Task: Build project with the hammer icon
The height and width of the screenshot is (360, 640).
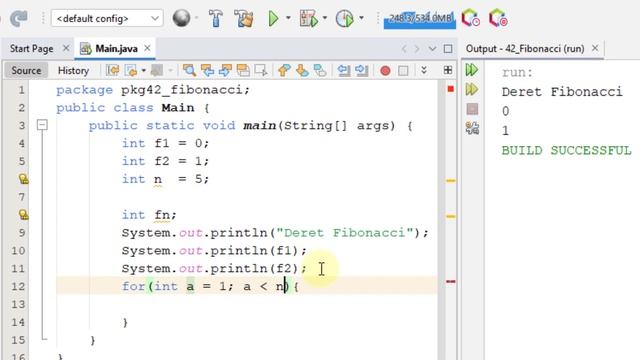Action: (x=216, y=18)
